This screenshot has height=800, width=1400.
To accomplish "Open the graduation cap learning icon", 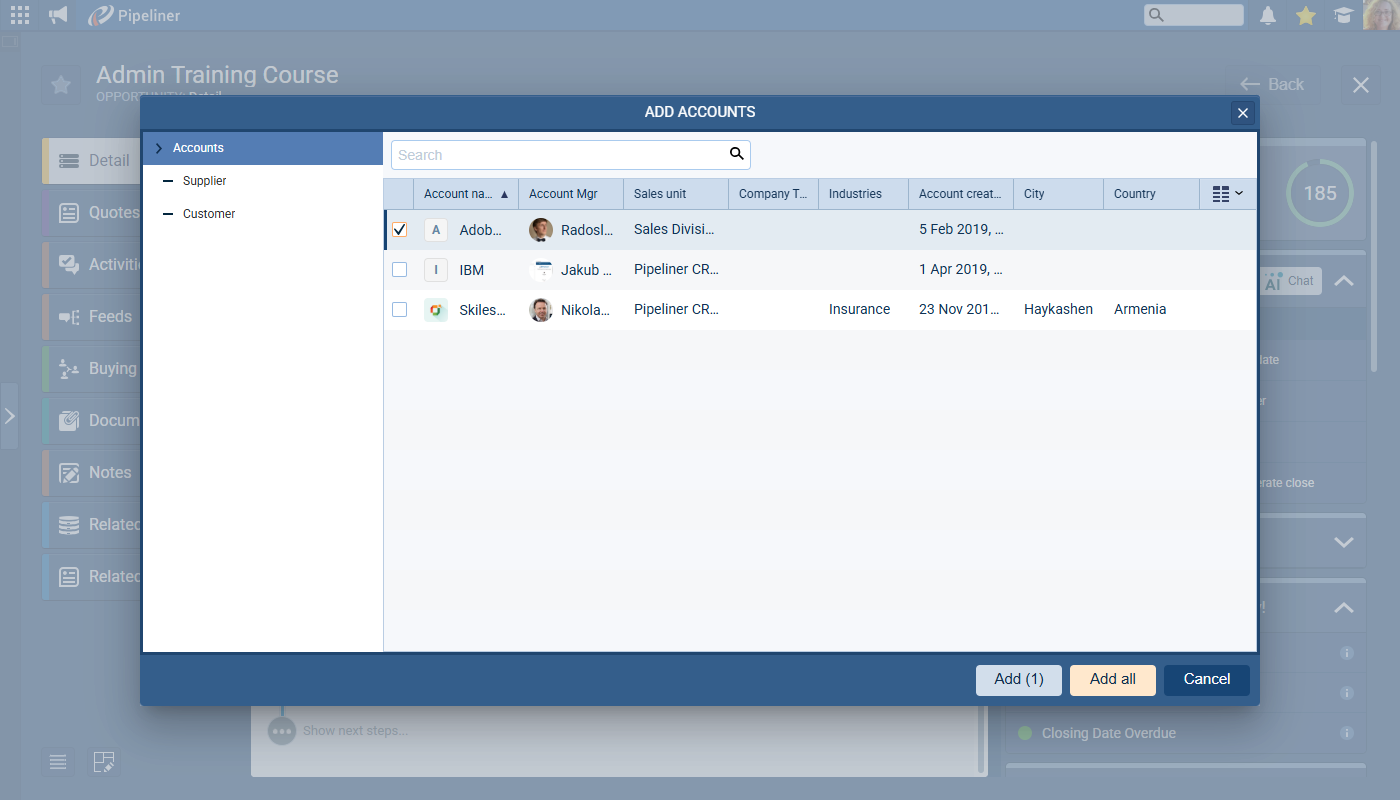I will pos(1343,15).
